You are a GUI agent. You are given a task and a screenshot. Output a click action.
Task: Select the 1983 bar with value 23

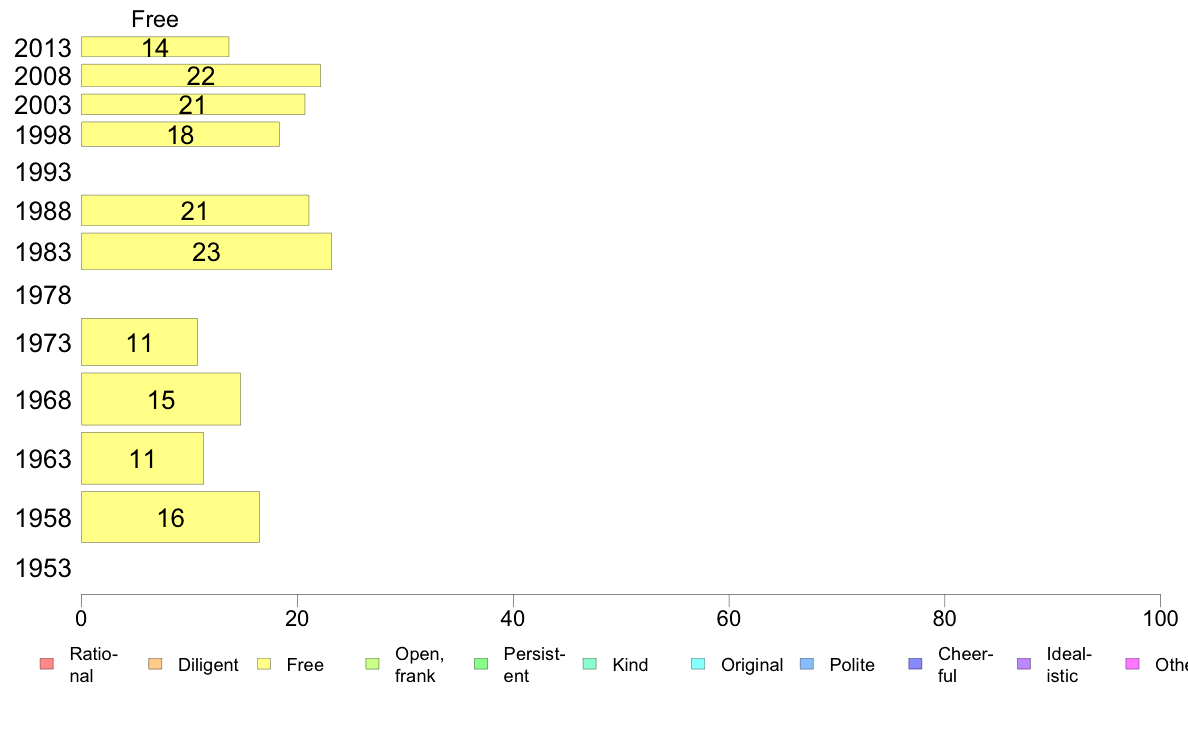pos(206,252)
